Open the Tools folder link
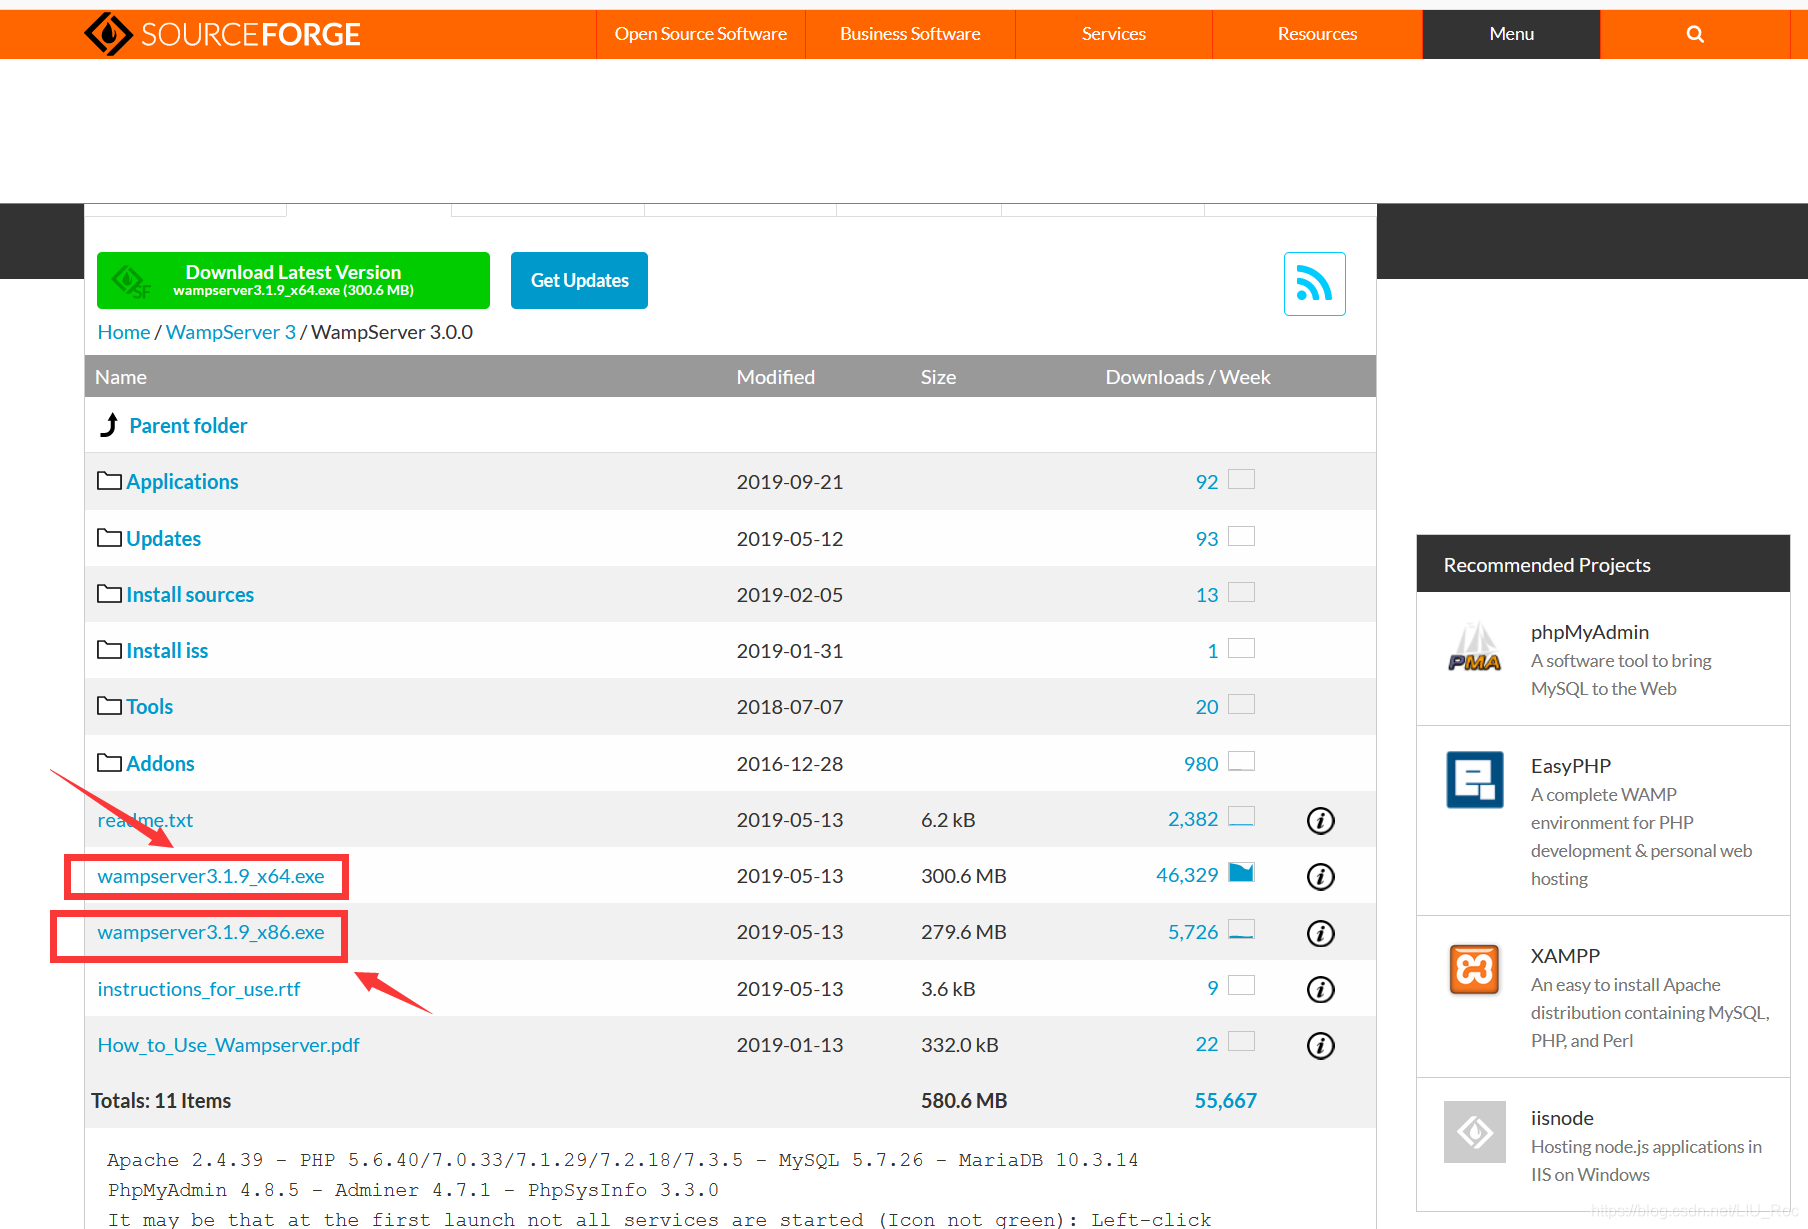 pos(149,707)
